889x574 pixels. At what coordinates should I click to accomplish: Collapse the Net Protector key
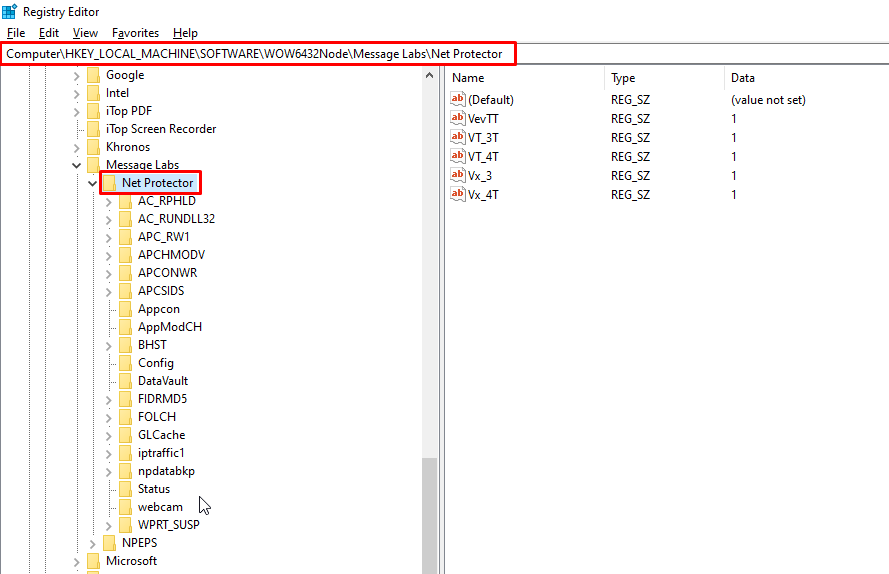93,183
